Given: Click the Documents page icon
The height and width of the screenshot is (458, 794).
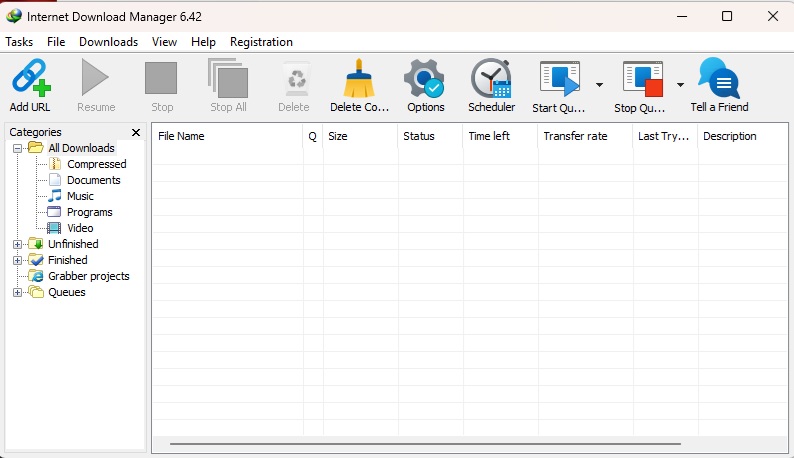Looking at the screenshot, I should point(55,180).
